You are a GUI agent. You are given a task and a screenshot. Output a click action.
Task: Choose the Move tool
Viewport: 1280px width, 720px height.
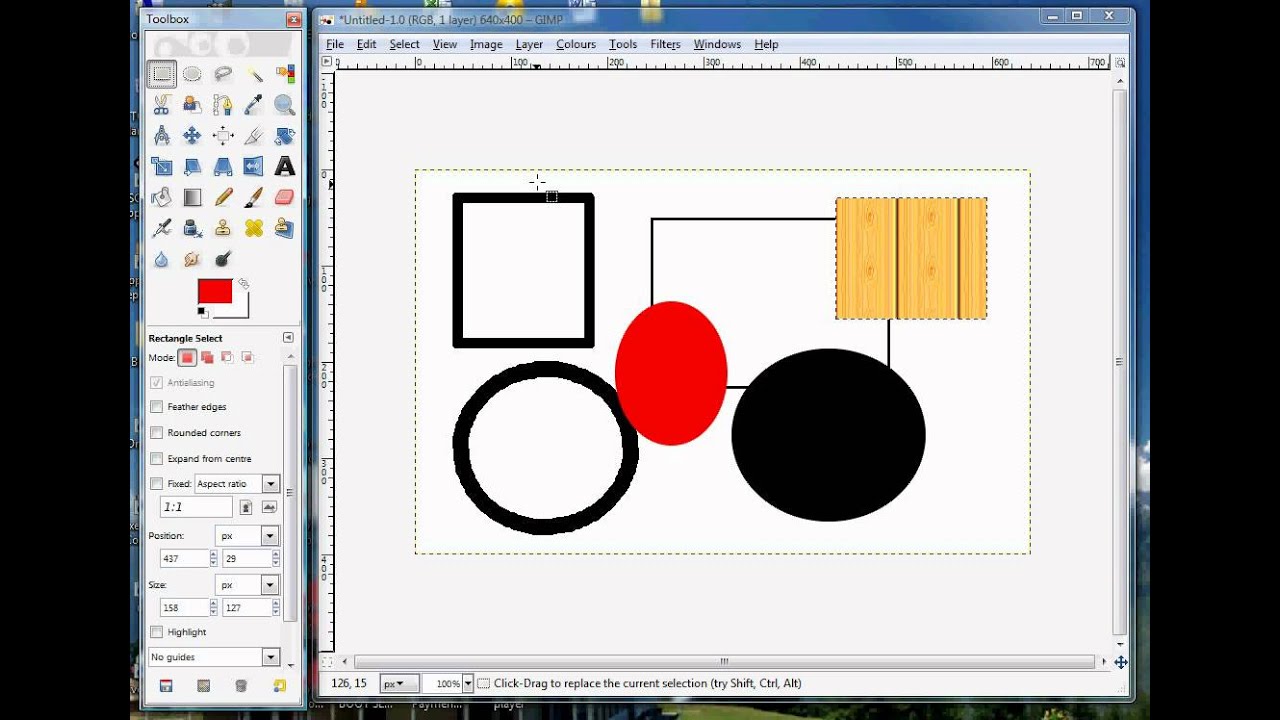(x=192, y=136)
